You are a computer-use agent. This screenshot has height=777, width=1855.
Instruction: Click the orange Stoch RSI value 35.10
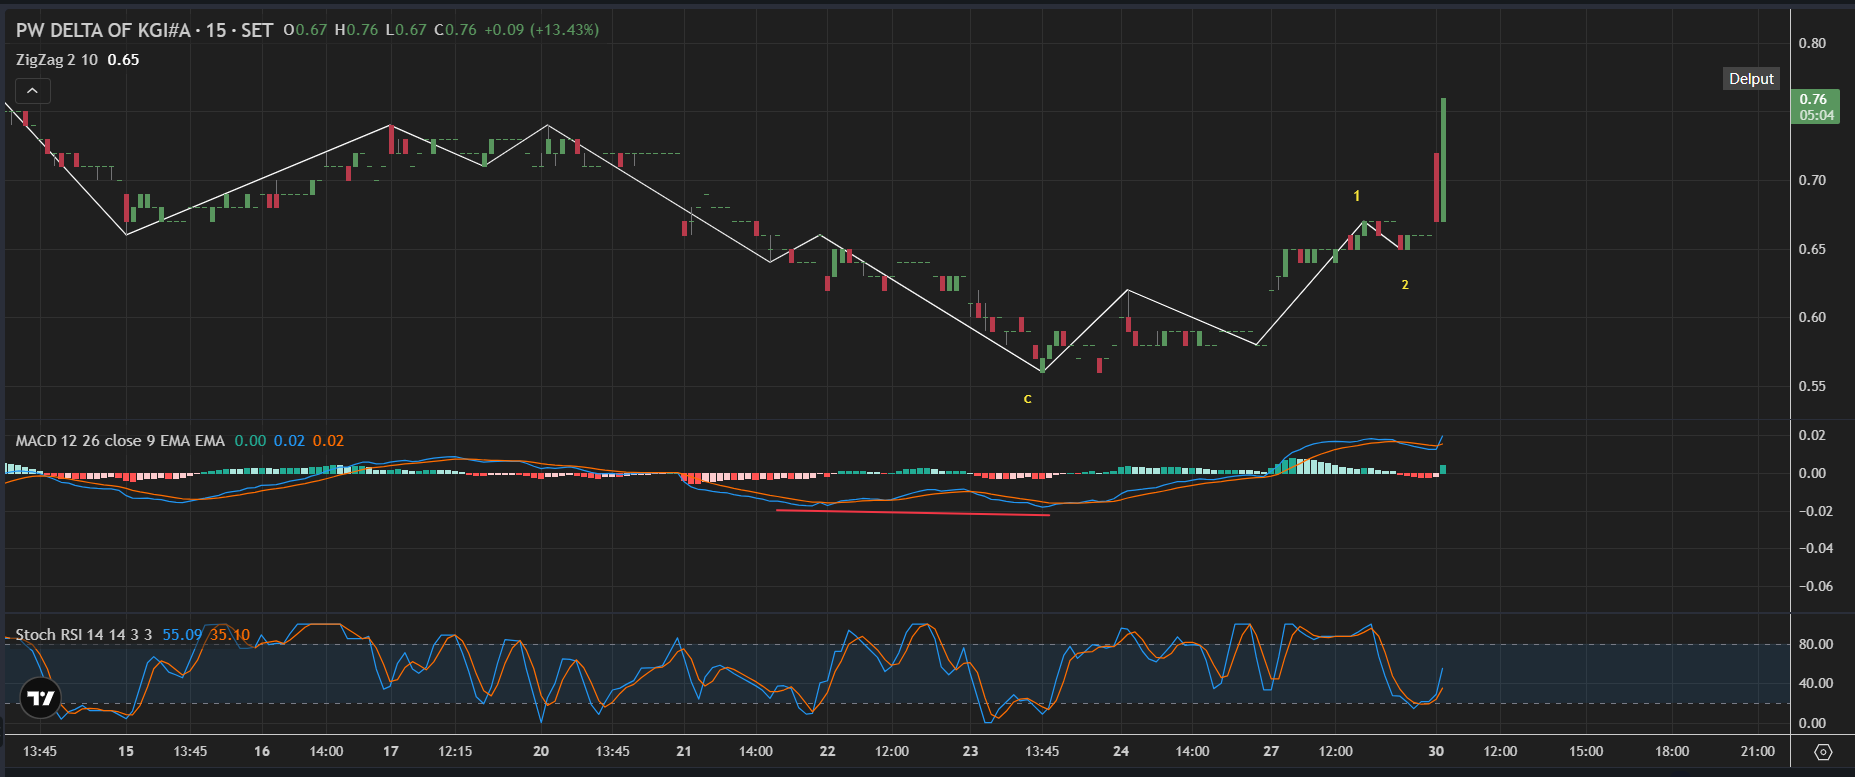click(230, 635)
